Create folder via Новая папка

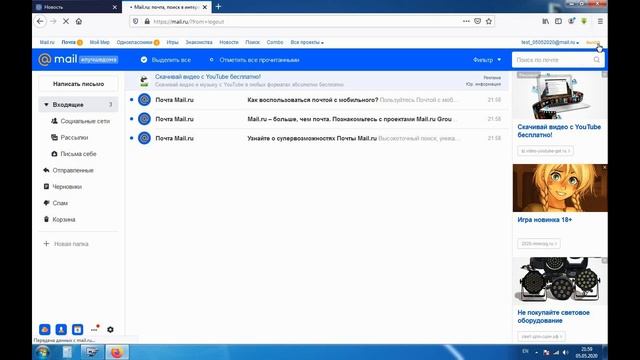pos(66,244)
